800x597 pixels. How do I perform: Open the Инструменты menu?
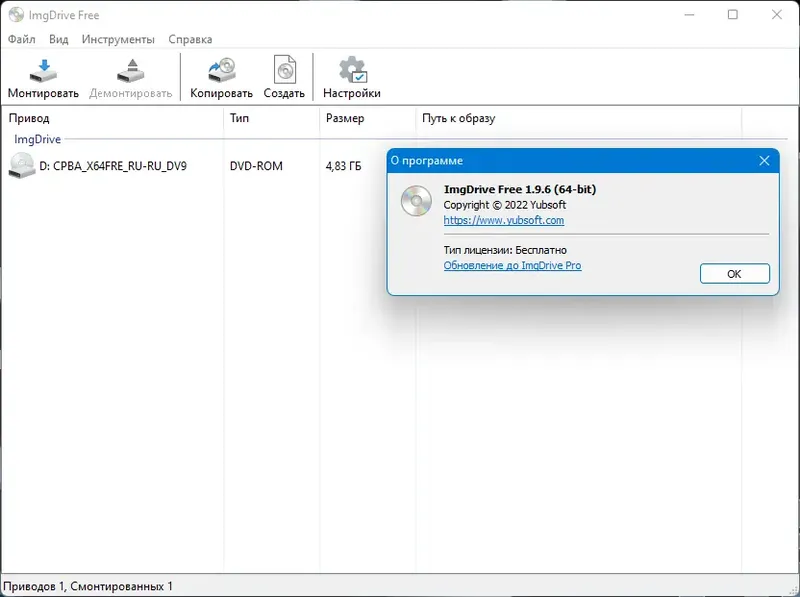coord(118,39)
